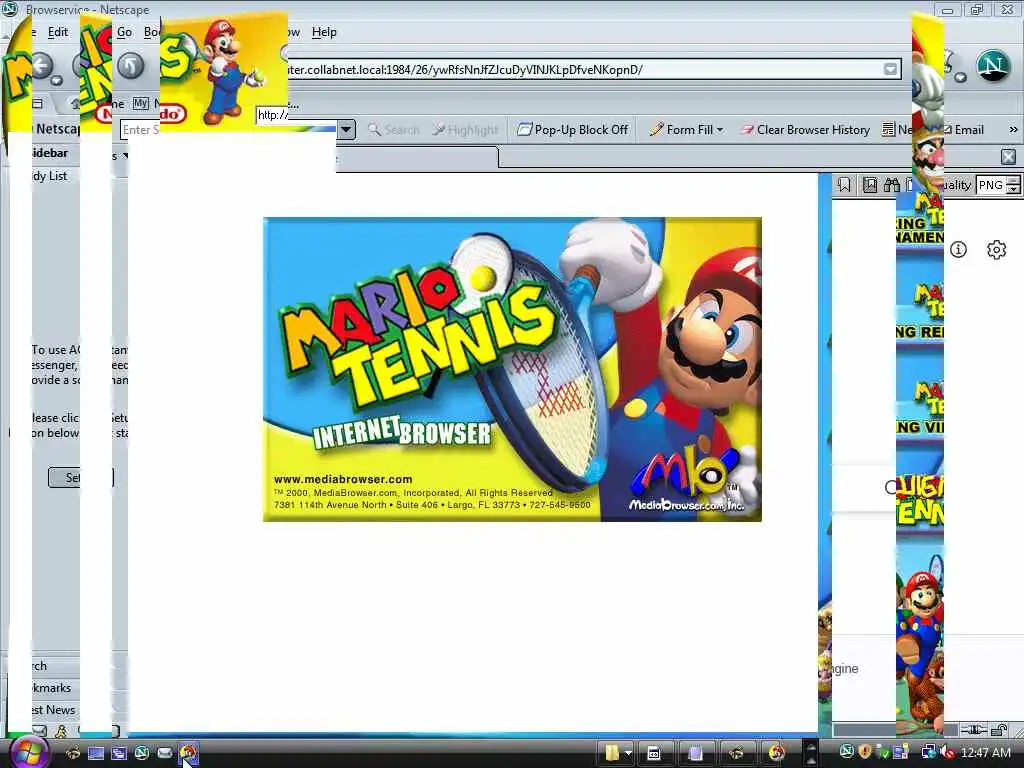Toggle Pop-Up Block Off button

tap(572, 130)
